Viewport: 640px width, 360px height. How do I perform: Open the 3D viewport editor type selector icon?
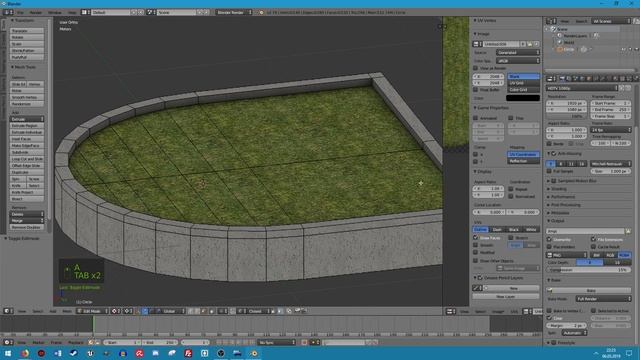pyautogui.click(x=8, y=311)
